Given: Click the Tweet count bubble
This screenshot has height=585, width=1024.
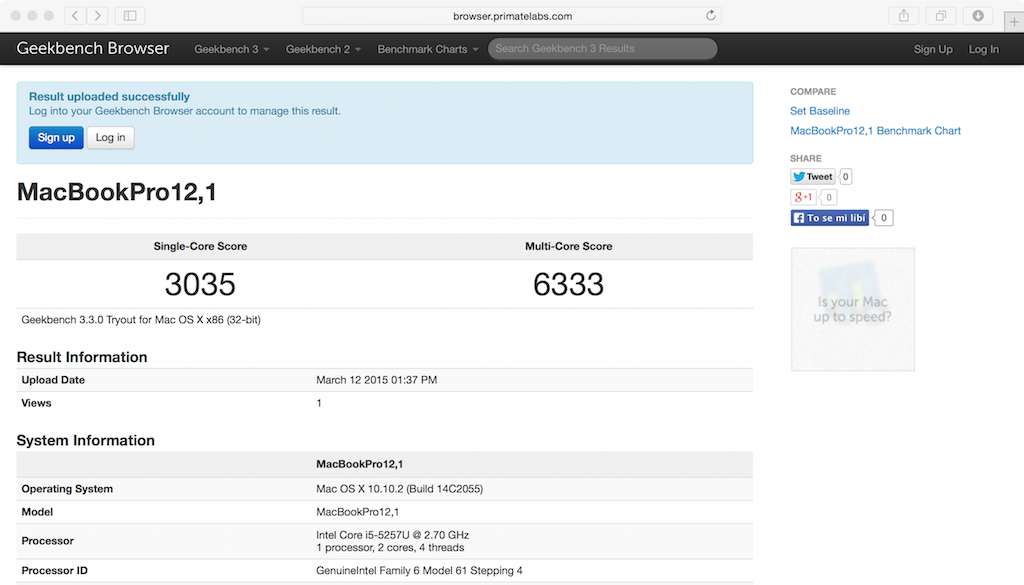Looking at the screenshot, I should [845, 177].
